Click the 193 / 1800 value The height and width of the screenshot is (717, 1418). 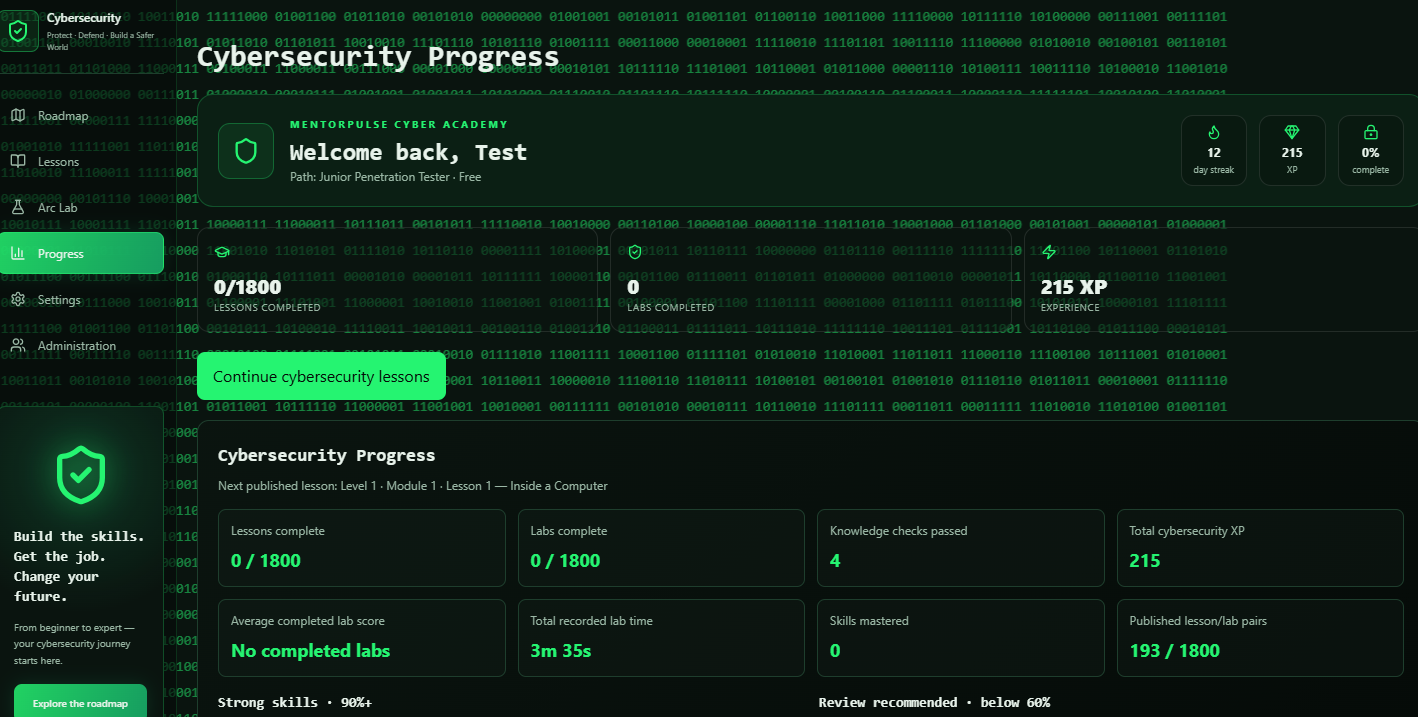1175,651
